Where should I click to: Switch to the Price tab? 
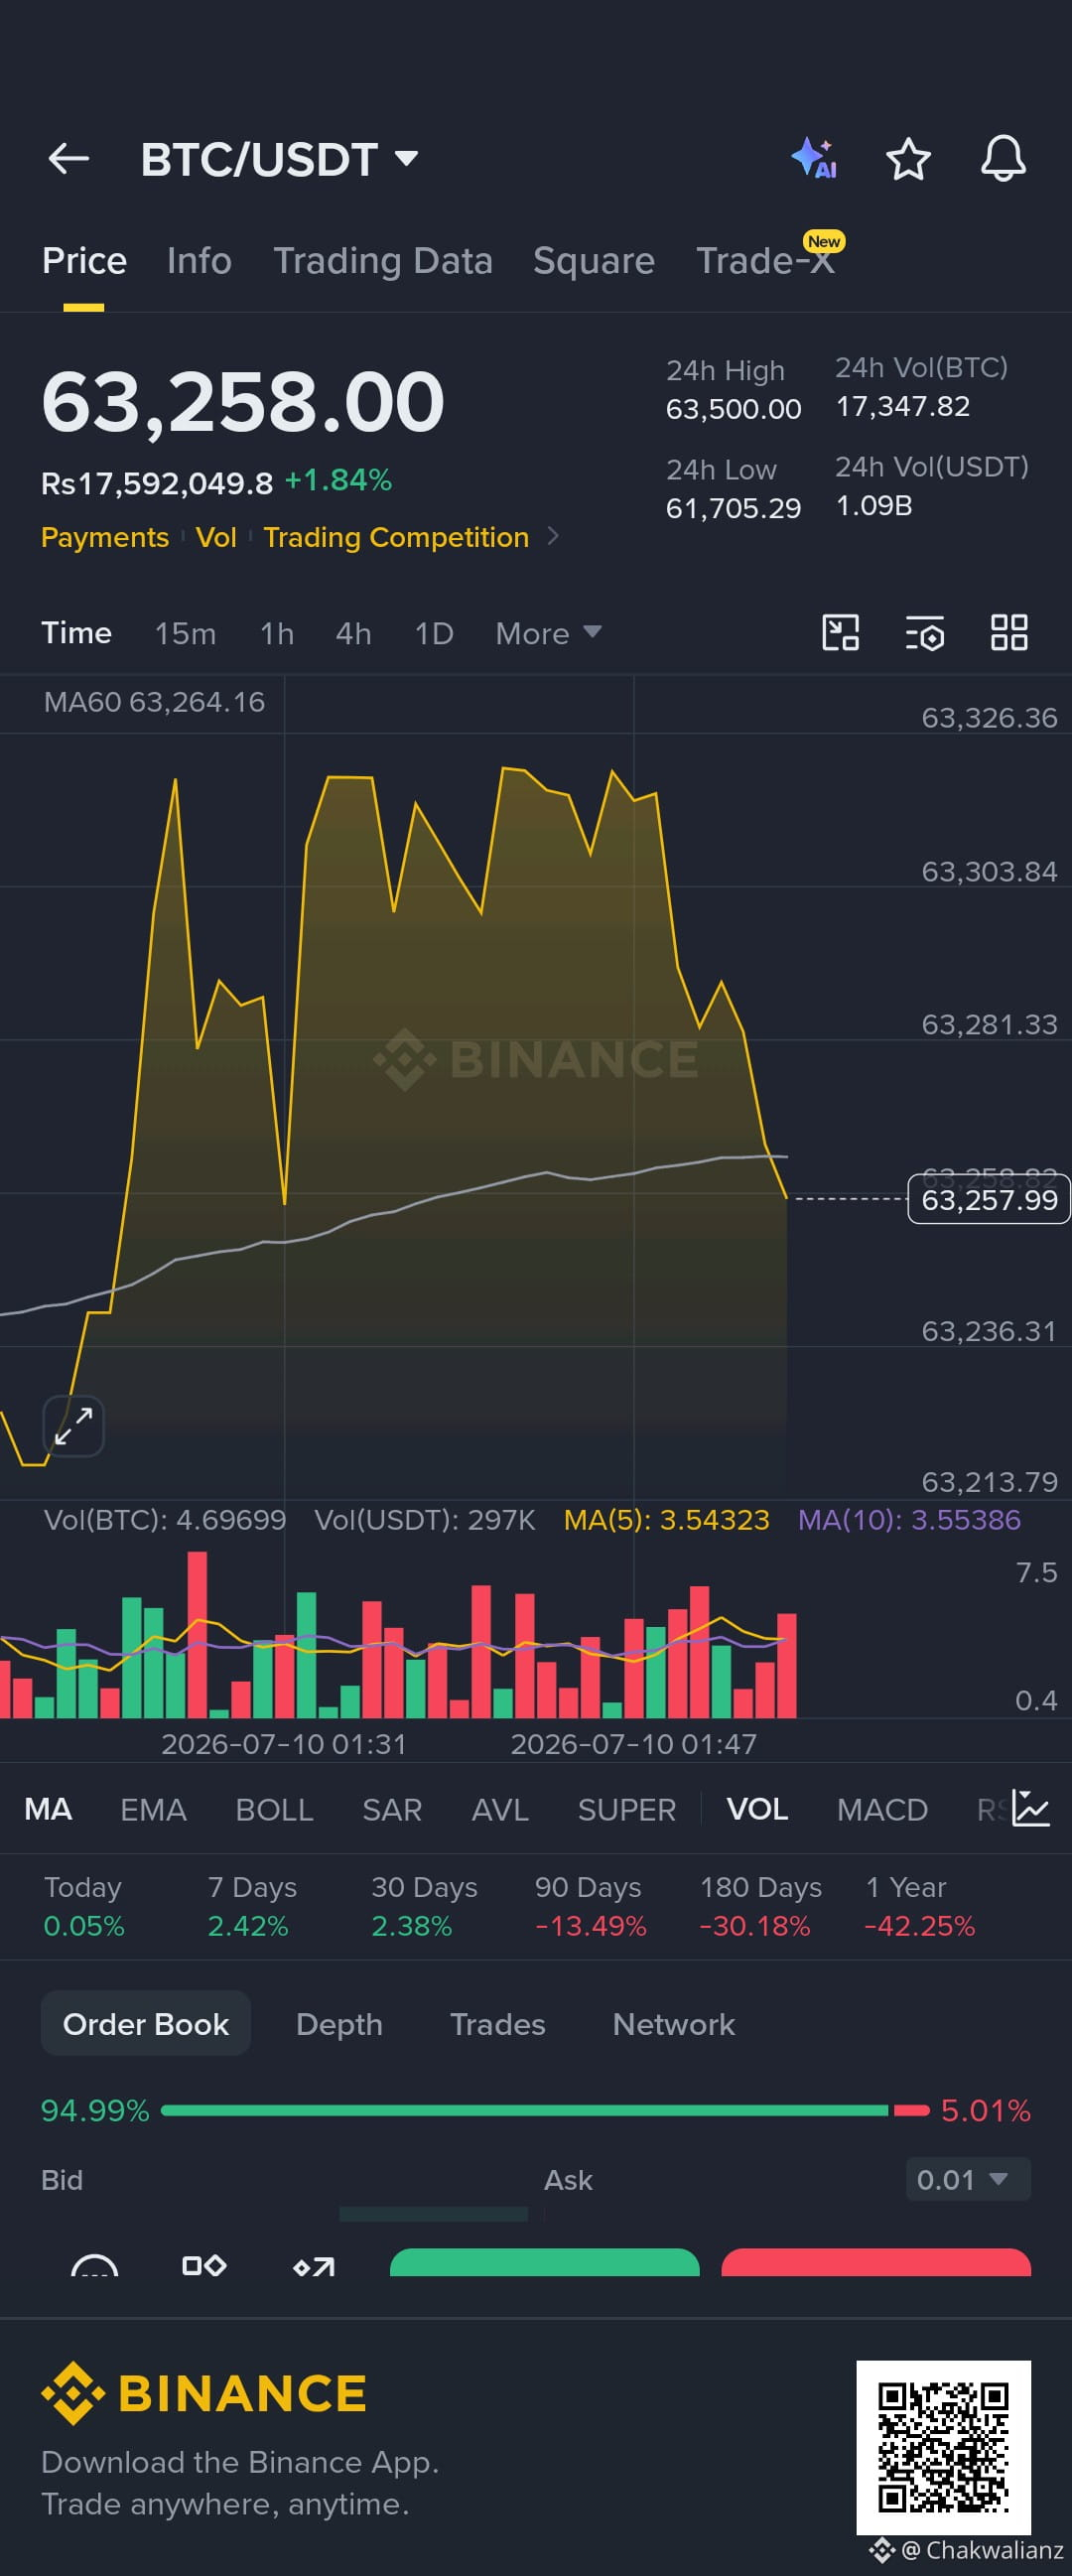coord(84,261)
